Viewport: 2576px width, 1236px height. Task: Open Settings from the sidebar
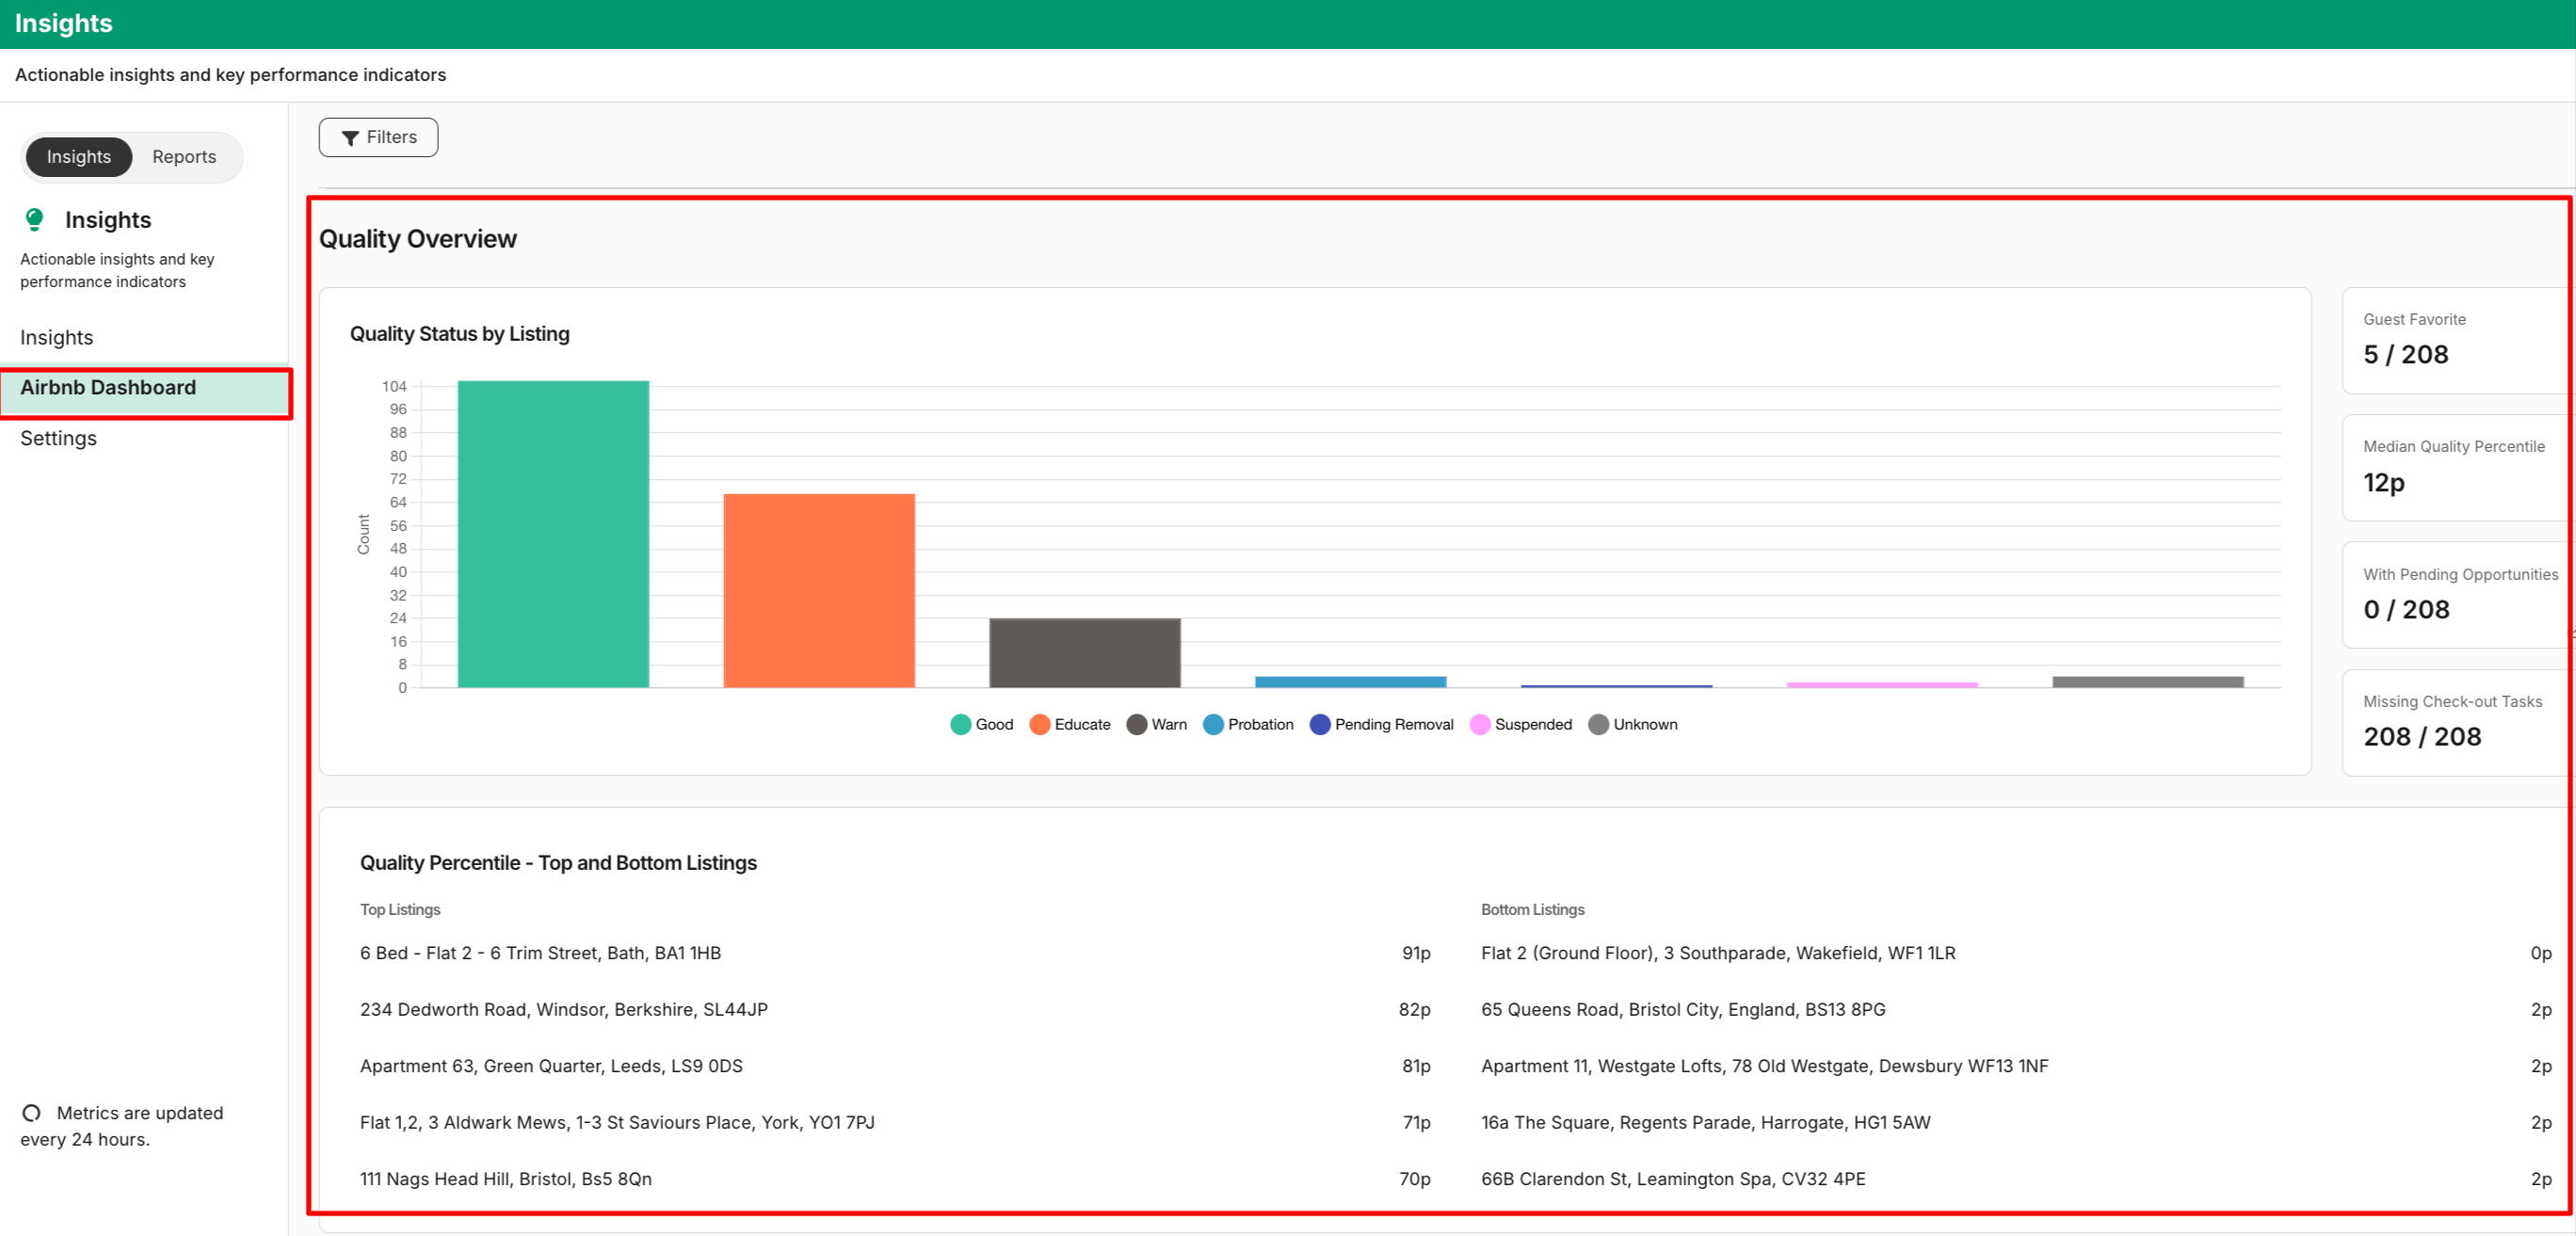pyautogui.click(x=58, y=438)
